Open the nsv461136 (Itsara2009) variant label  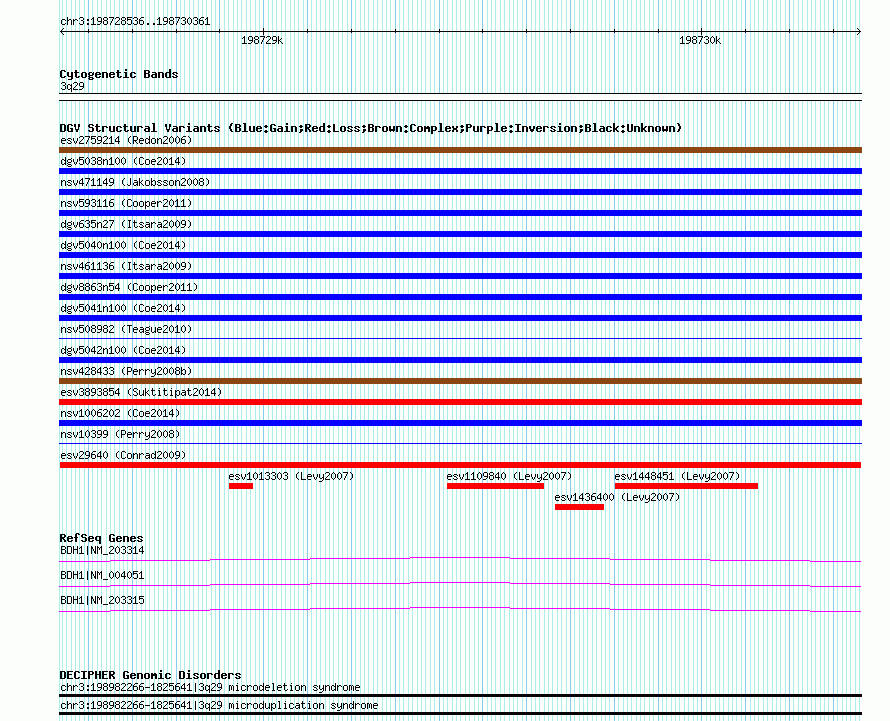tap(126, 266)
